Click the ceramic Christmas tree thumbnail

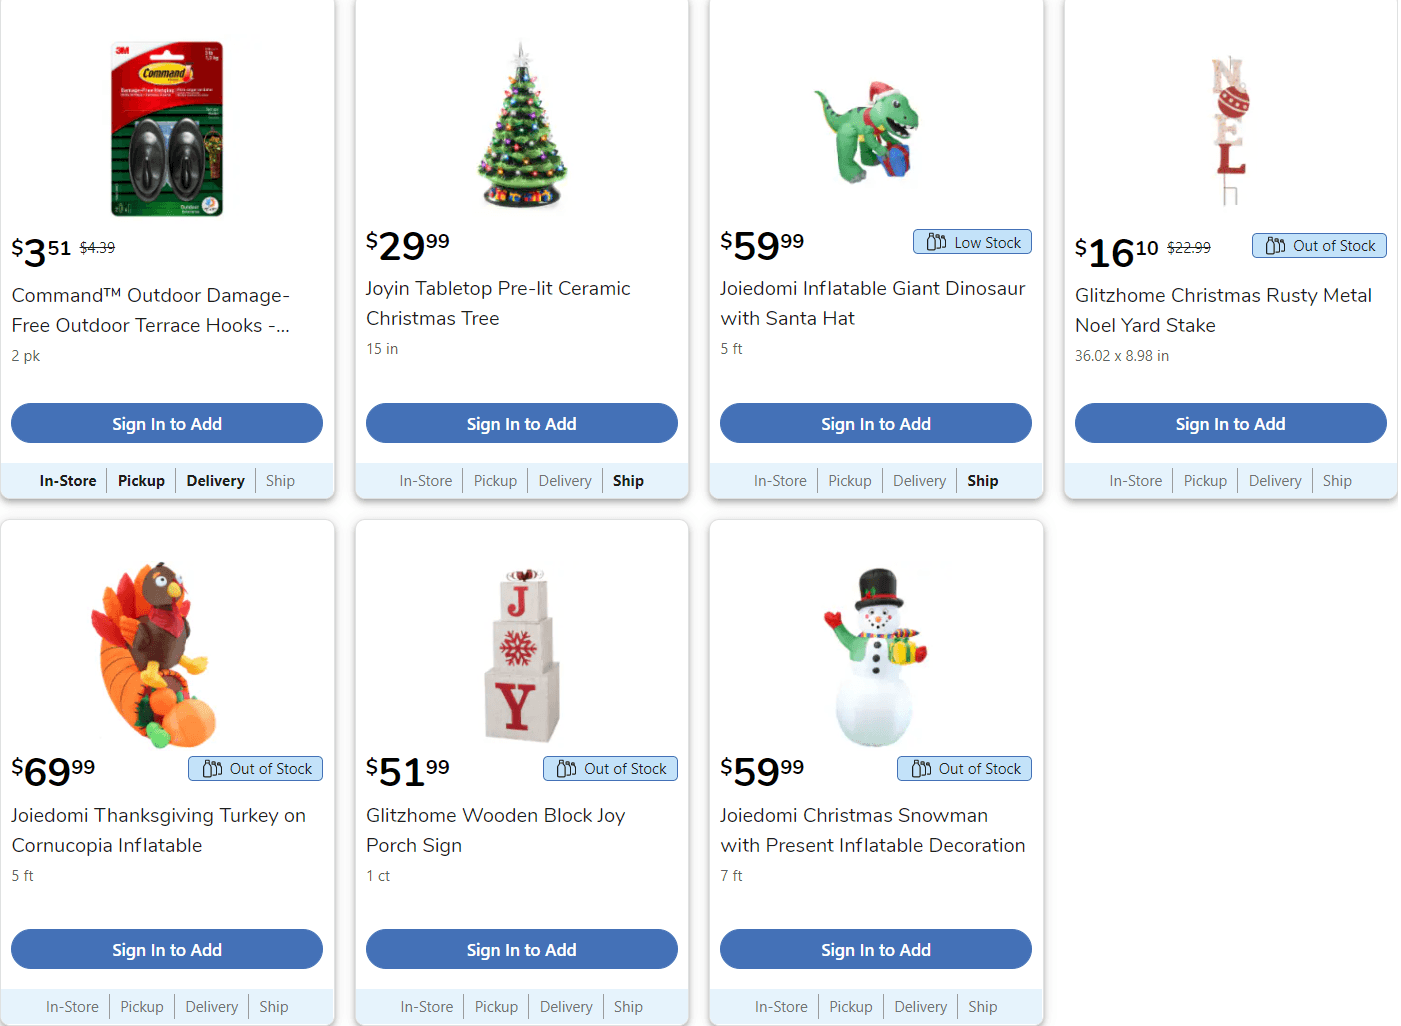521,125
